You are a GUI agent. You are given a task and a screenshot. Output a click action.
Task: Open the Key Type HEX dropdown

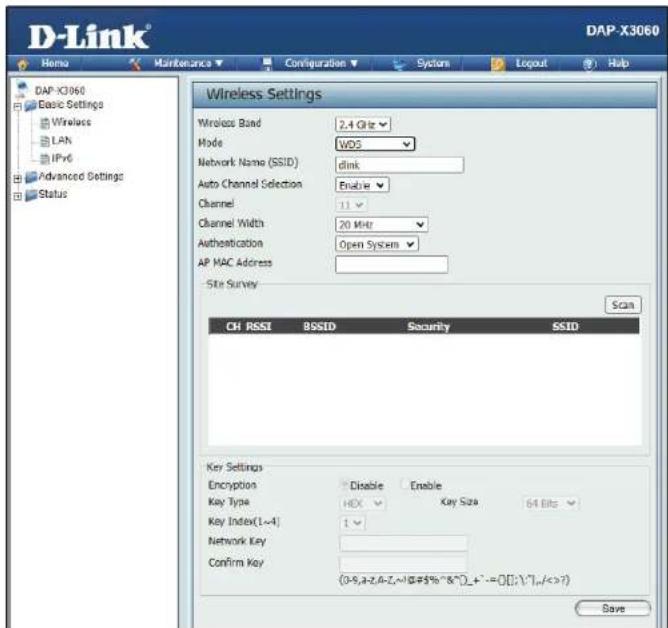coord(363,504)
